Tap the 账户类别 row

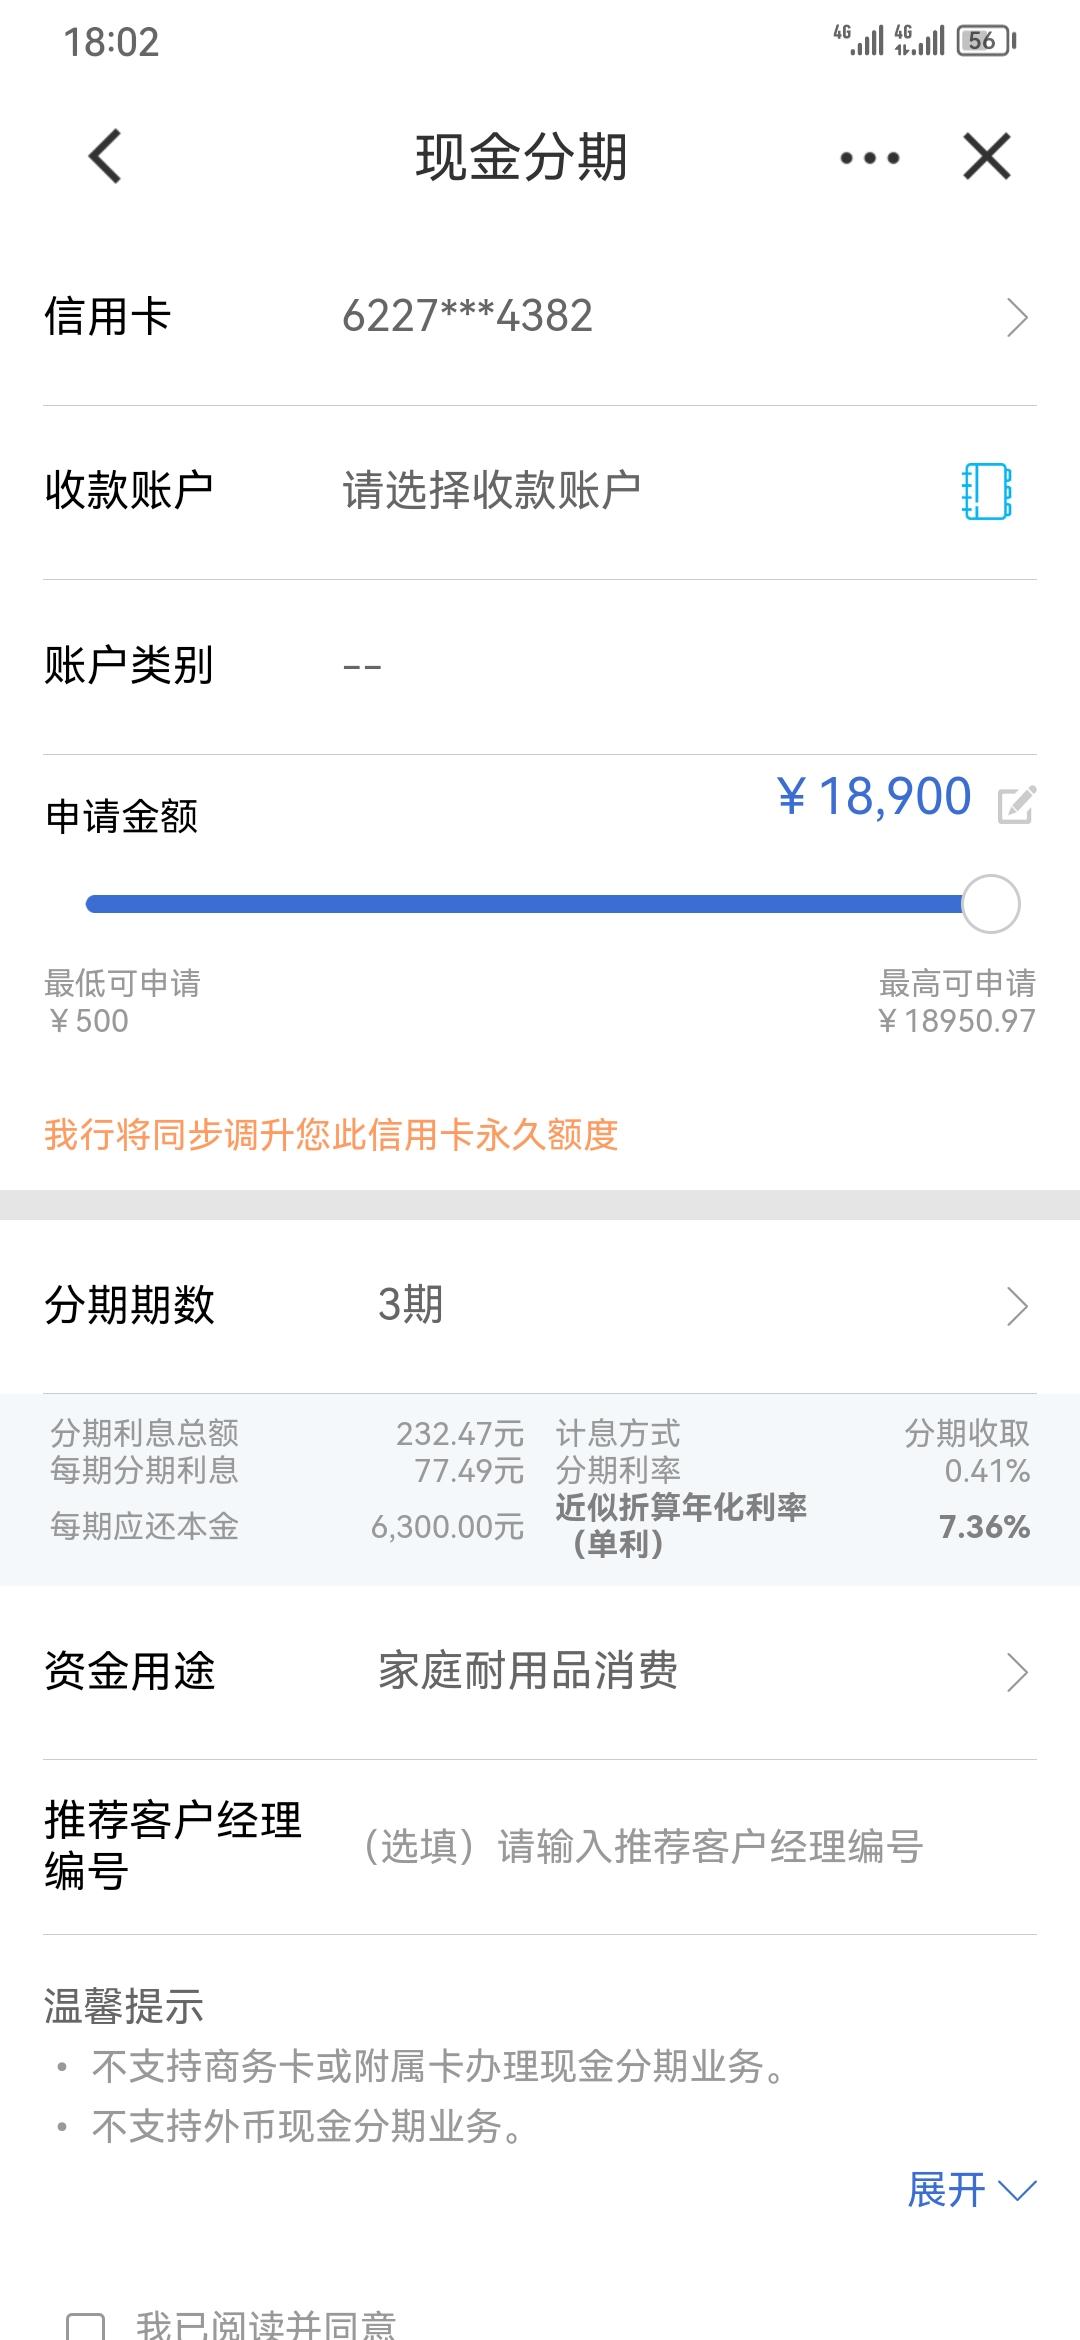coord(540,666)
